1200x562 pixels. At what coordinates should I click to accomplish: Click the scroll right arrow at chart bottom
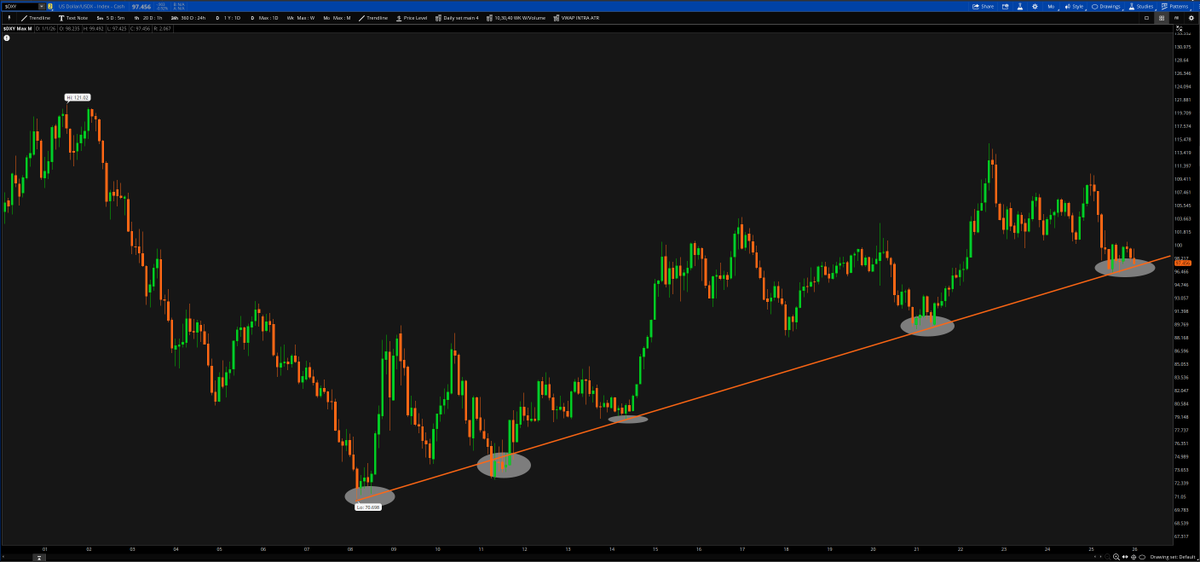pyautogui.click(x=1101, y=557)
